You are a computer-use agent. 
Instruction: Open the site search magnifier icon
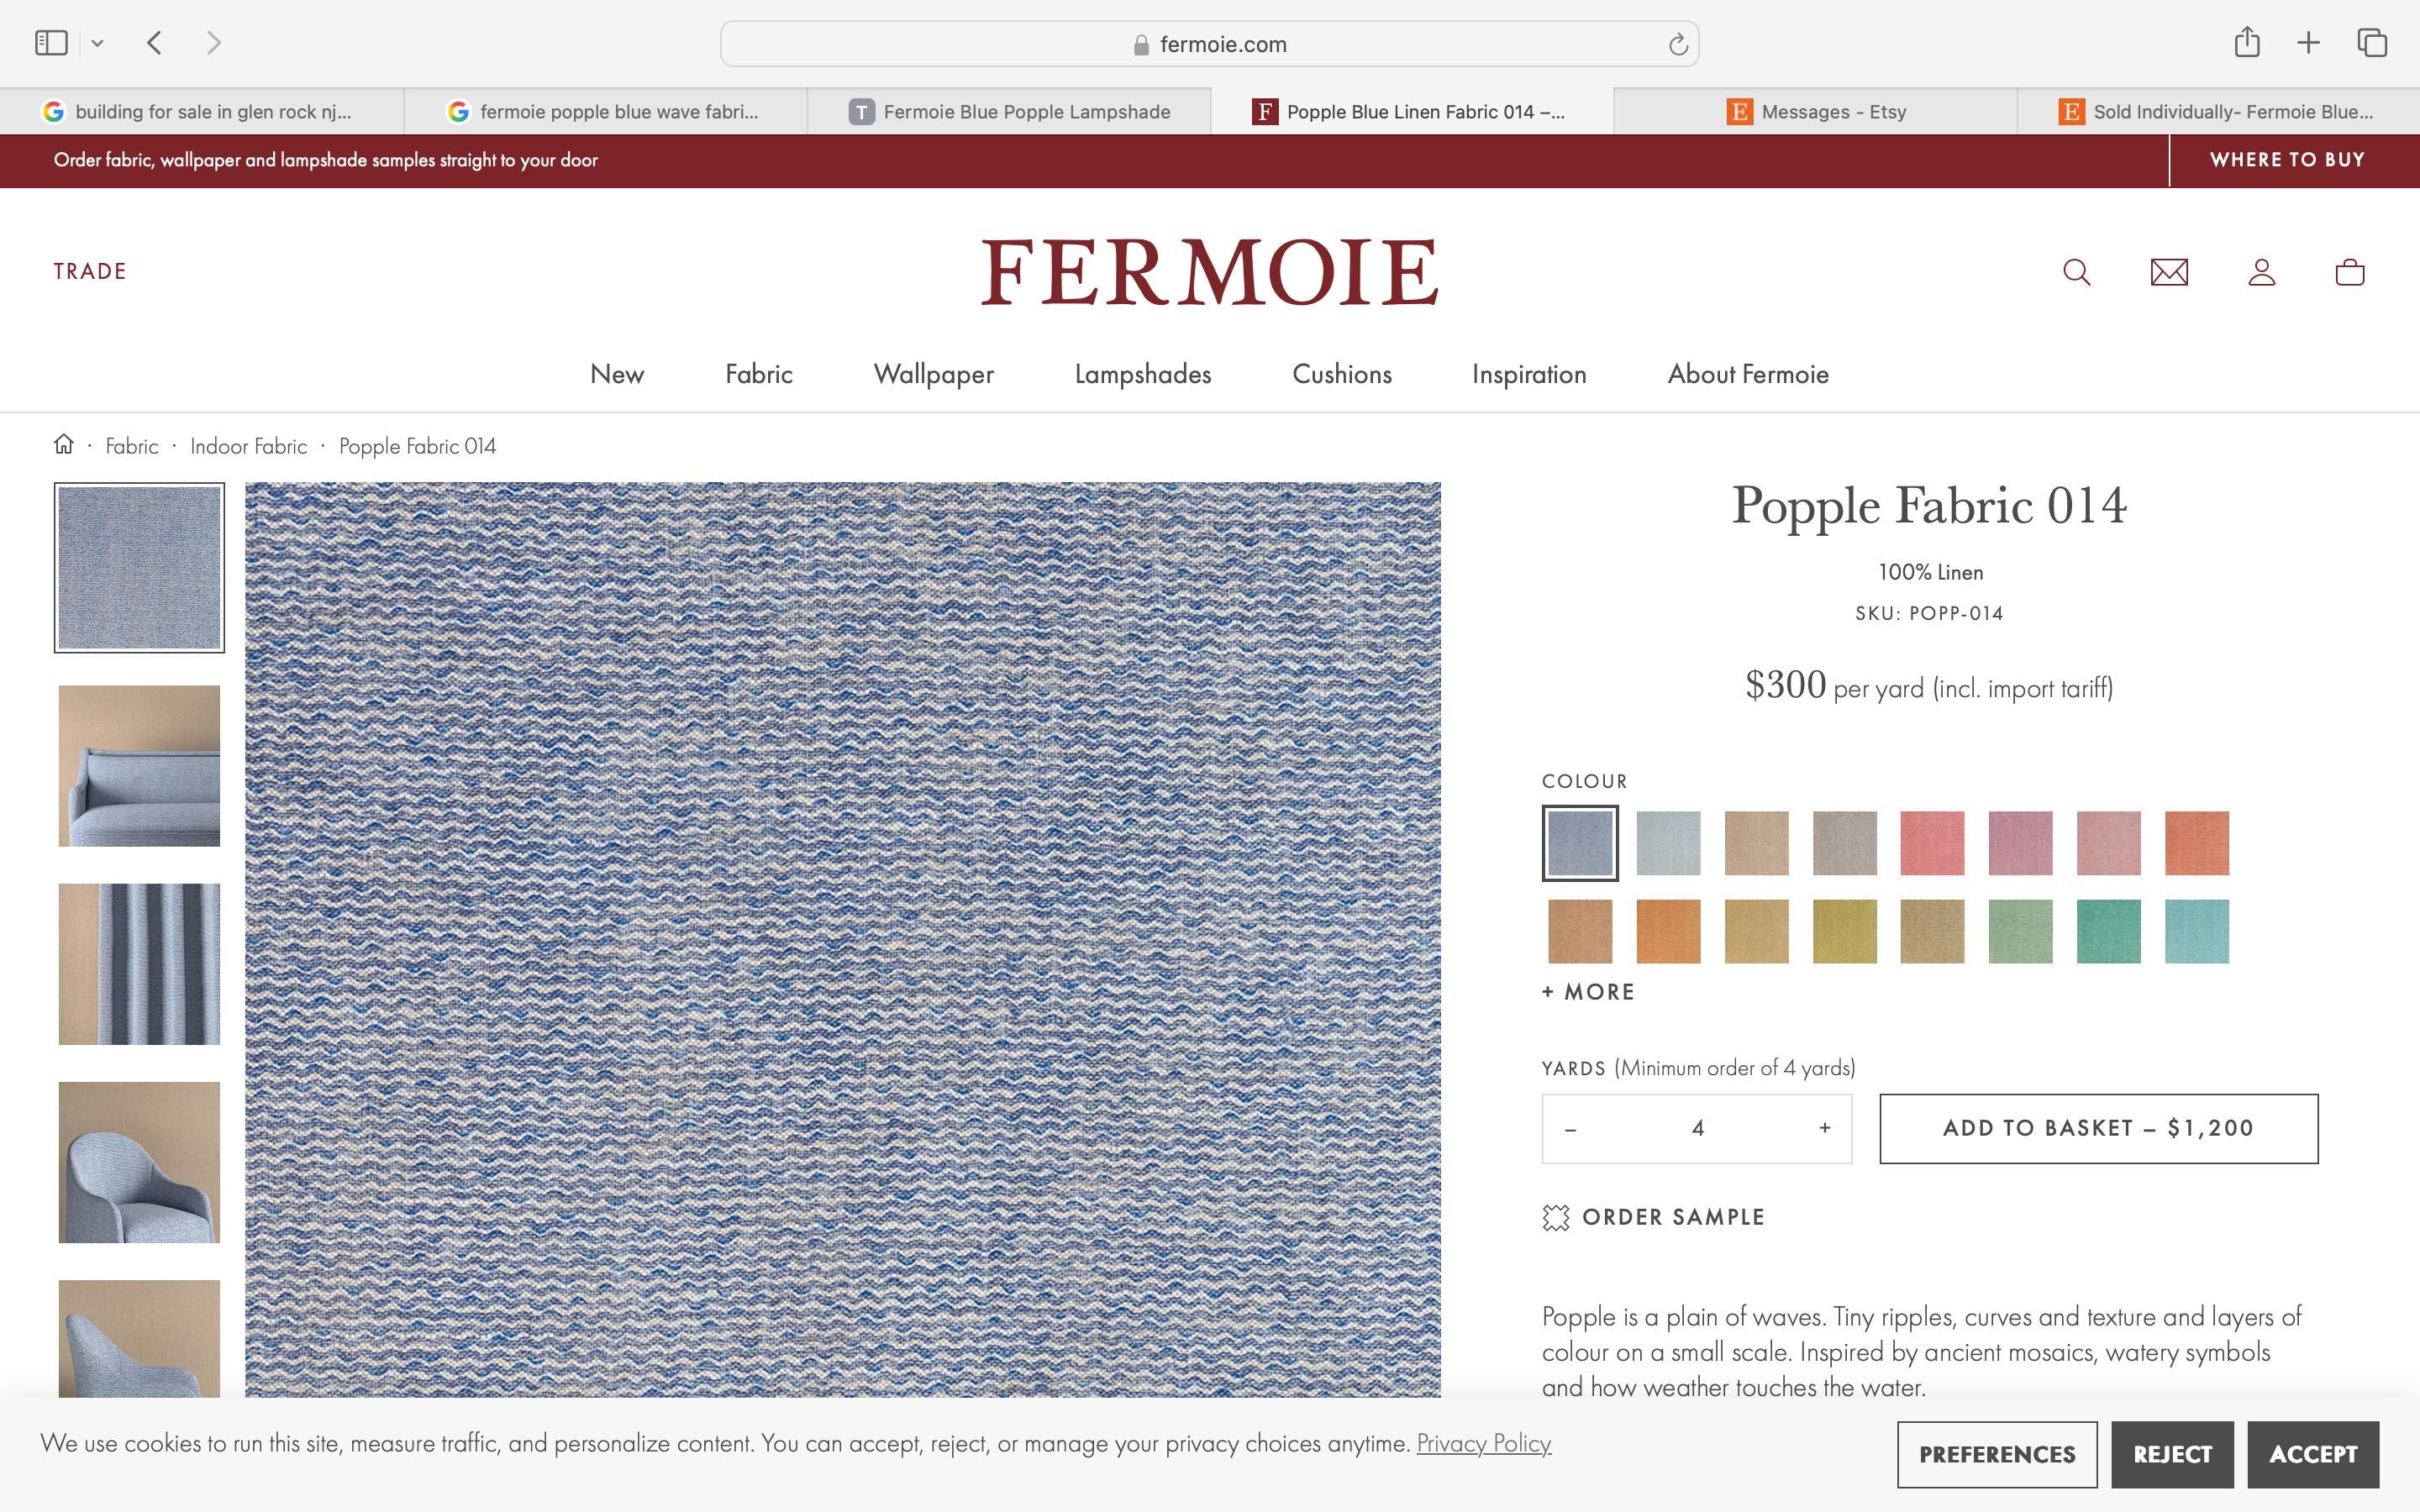tap(2076, 272)
